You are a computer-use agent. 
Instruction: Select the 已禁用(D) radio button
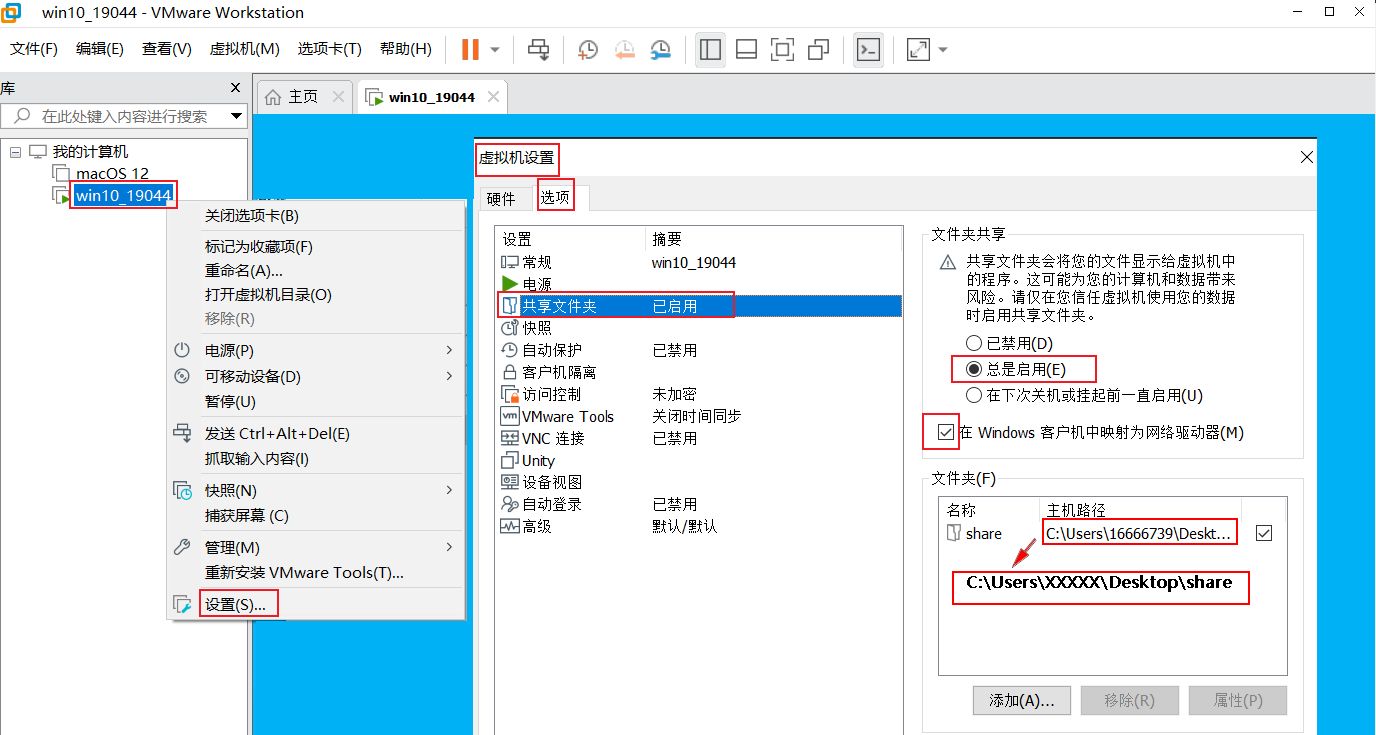pos(973,343)
